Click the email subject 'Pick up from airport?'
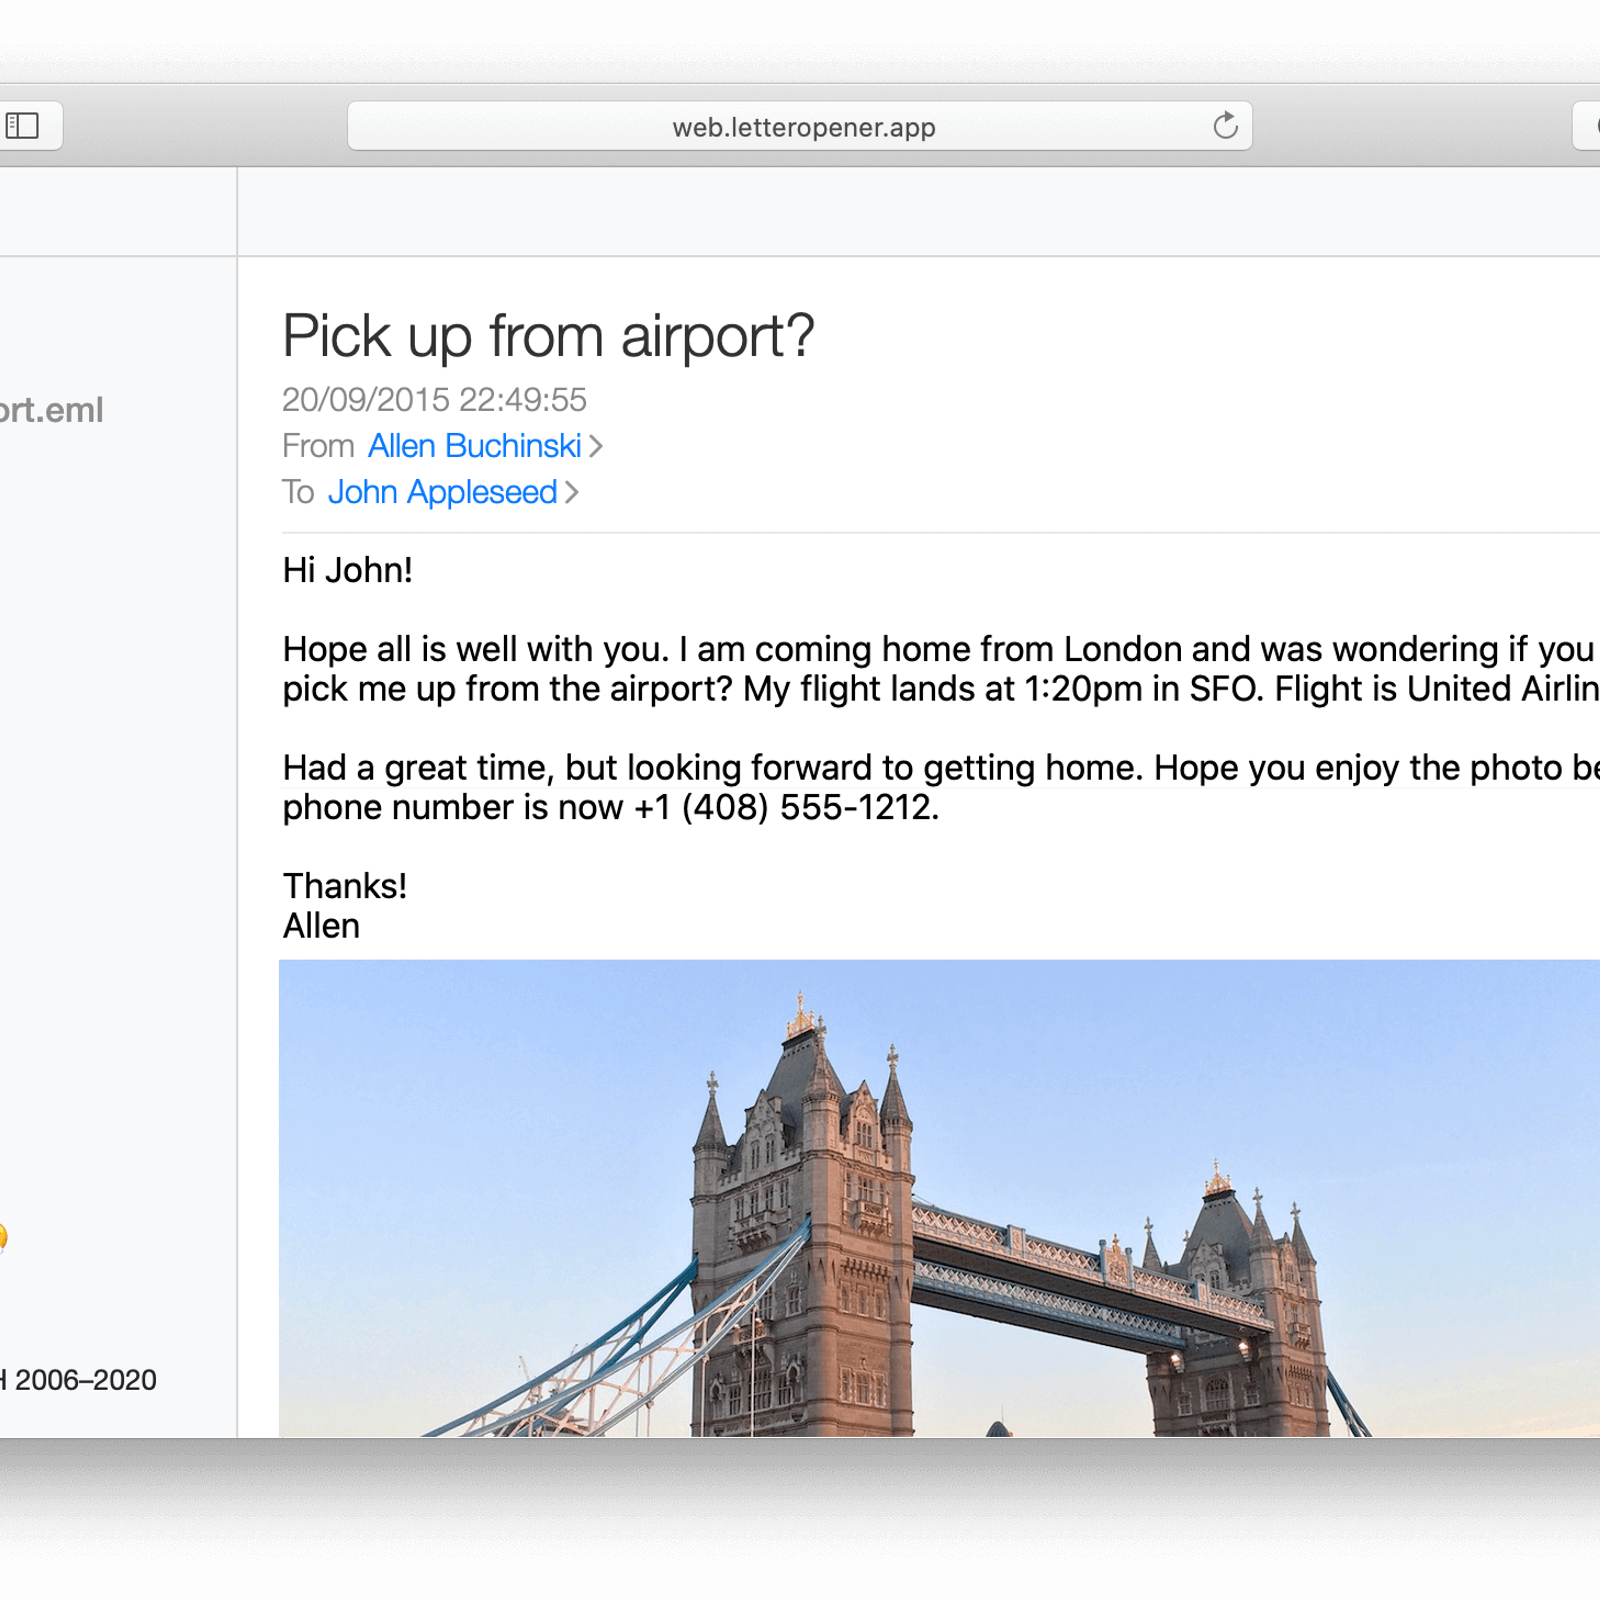The height and width of the screenshot is (1600, 1600). [x=548, y=336]
